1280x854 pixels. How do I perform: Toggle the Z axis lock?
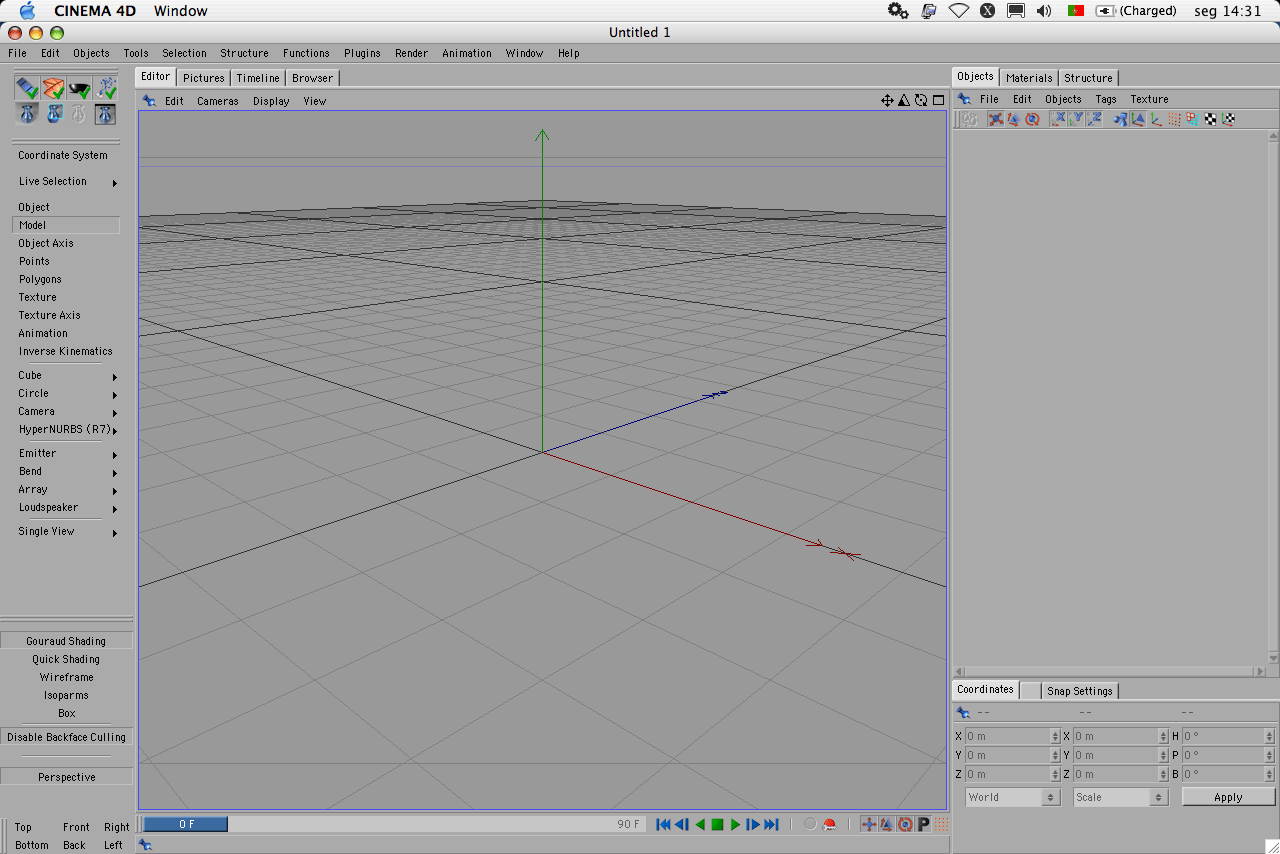pos(1094,119)
